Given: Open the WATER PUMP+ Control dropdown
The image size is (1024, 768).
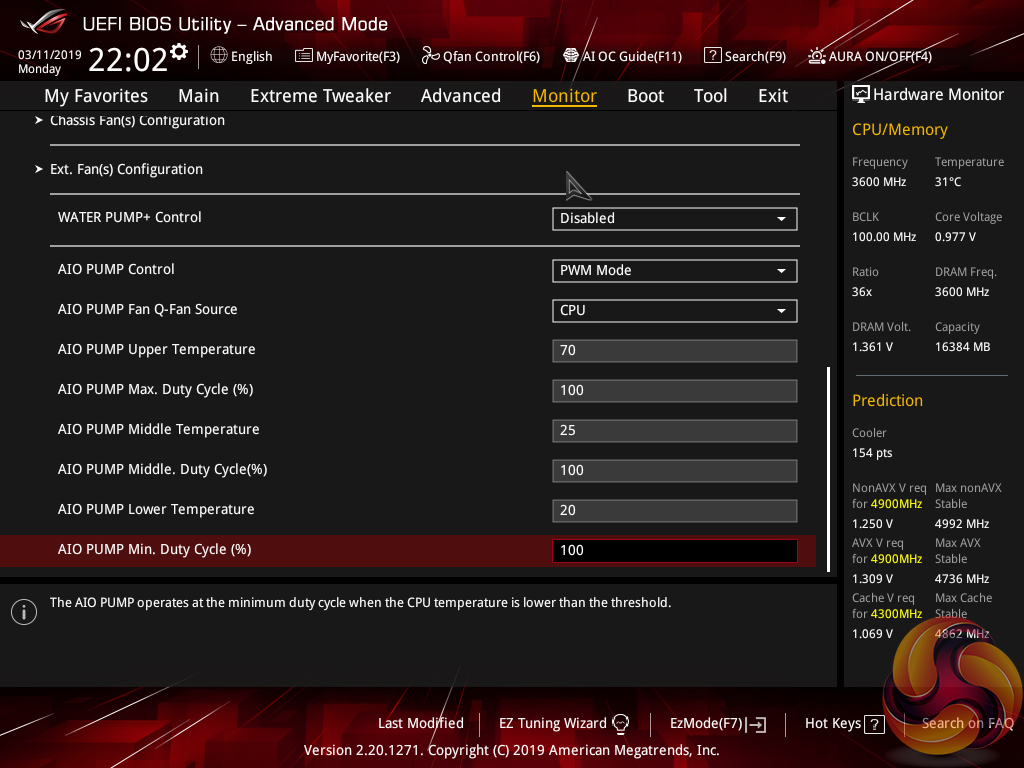Looking at the screenshot, I should 675,219.
